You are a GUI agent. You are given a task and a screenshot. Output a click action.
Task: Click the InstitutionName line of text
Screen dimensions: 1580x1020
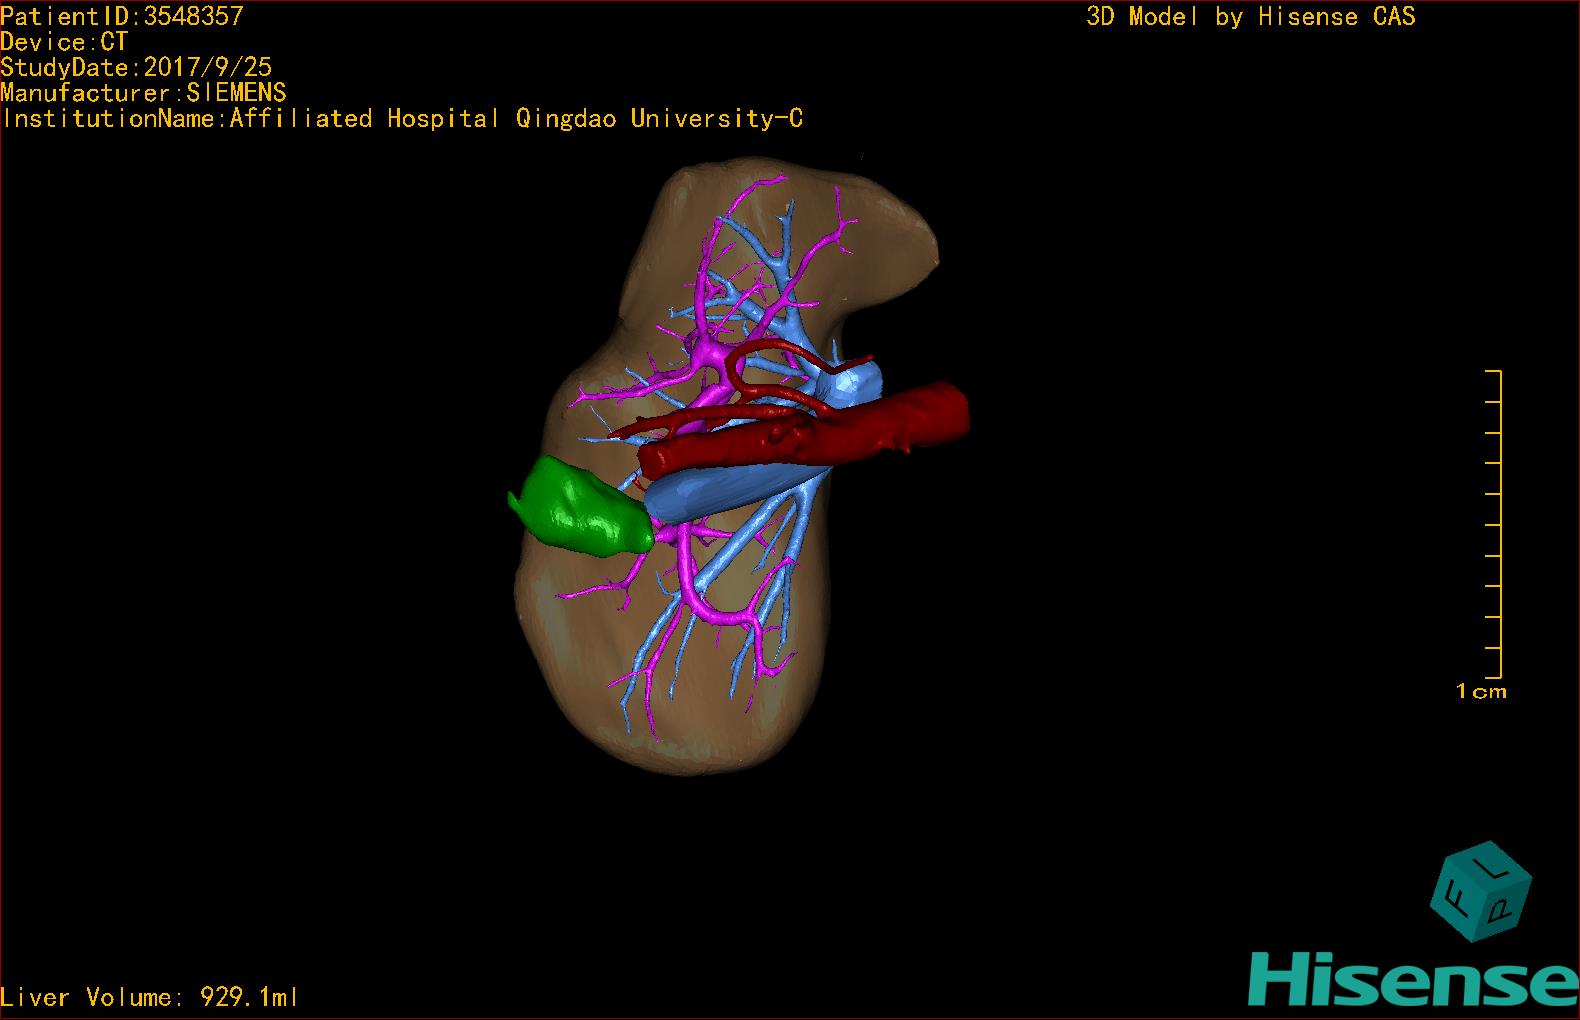(x=402, y=119)
